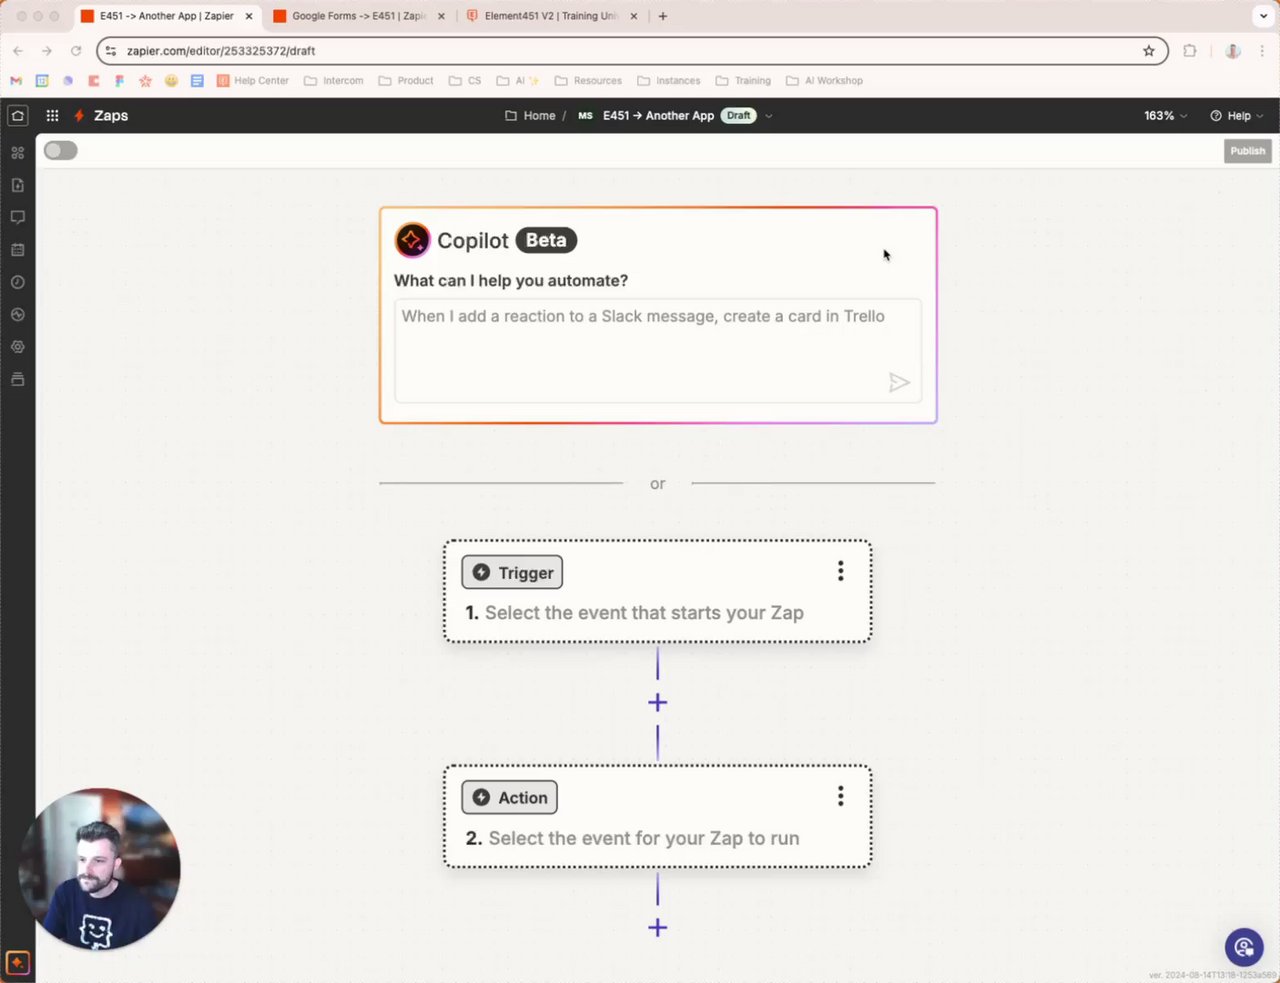Click the Draft status badge
The height and width of the screenshot is (983, 1280).
pyautogui.click(x=738, y=116)
